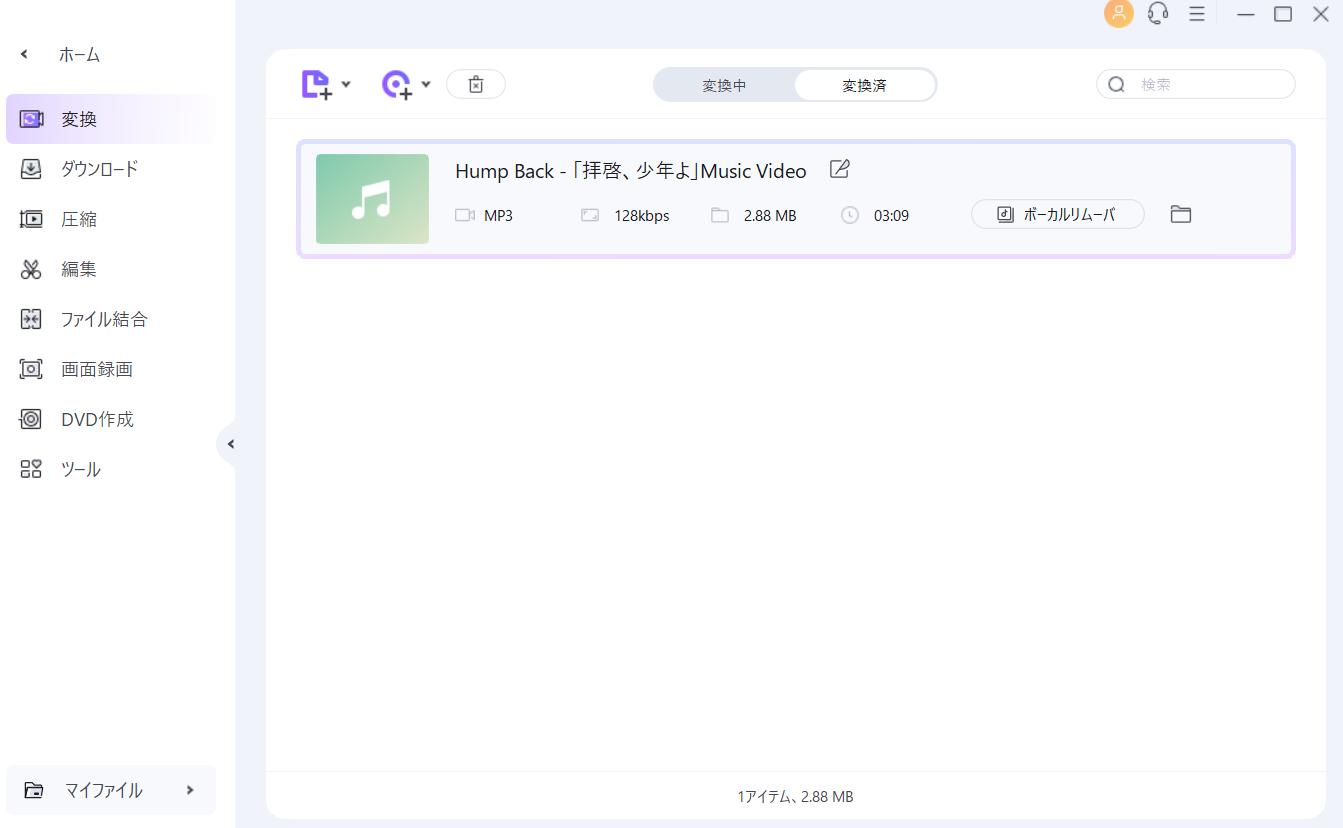Screen dimensions: 1343x828
Task: Click the マイファイル folder icon
Action: (x=34, y=790)
